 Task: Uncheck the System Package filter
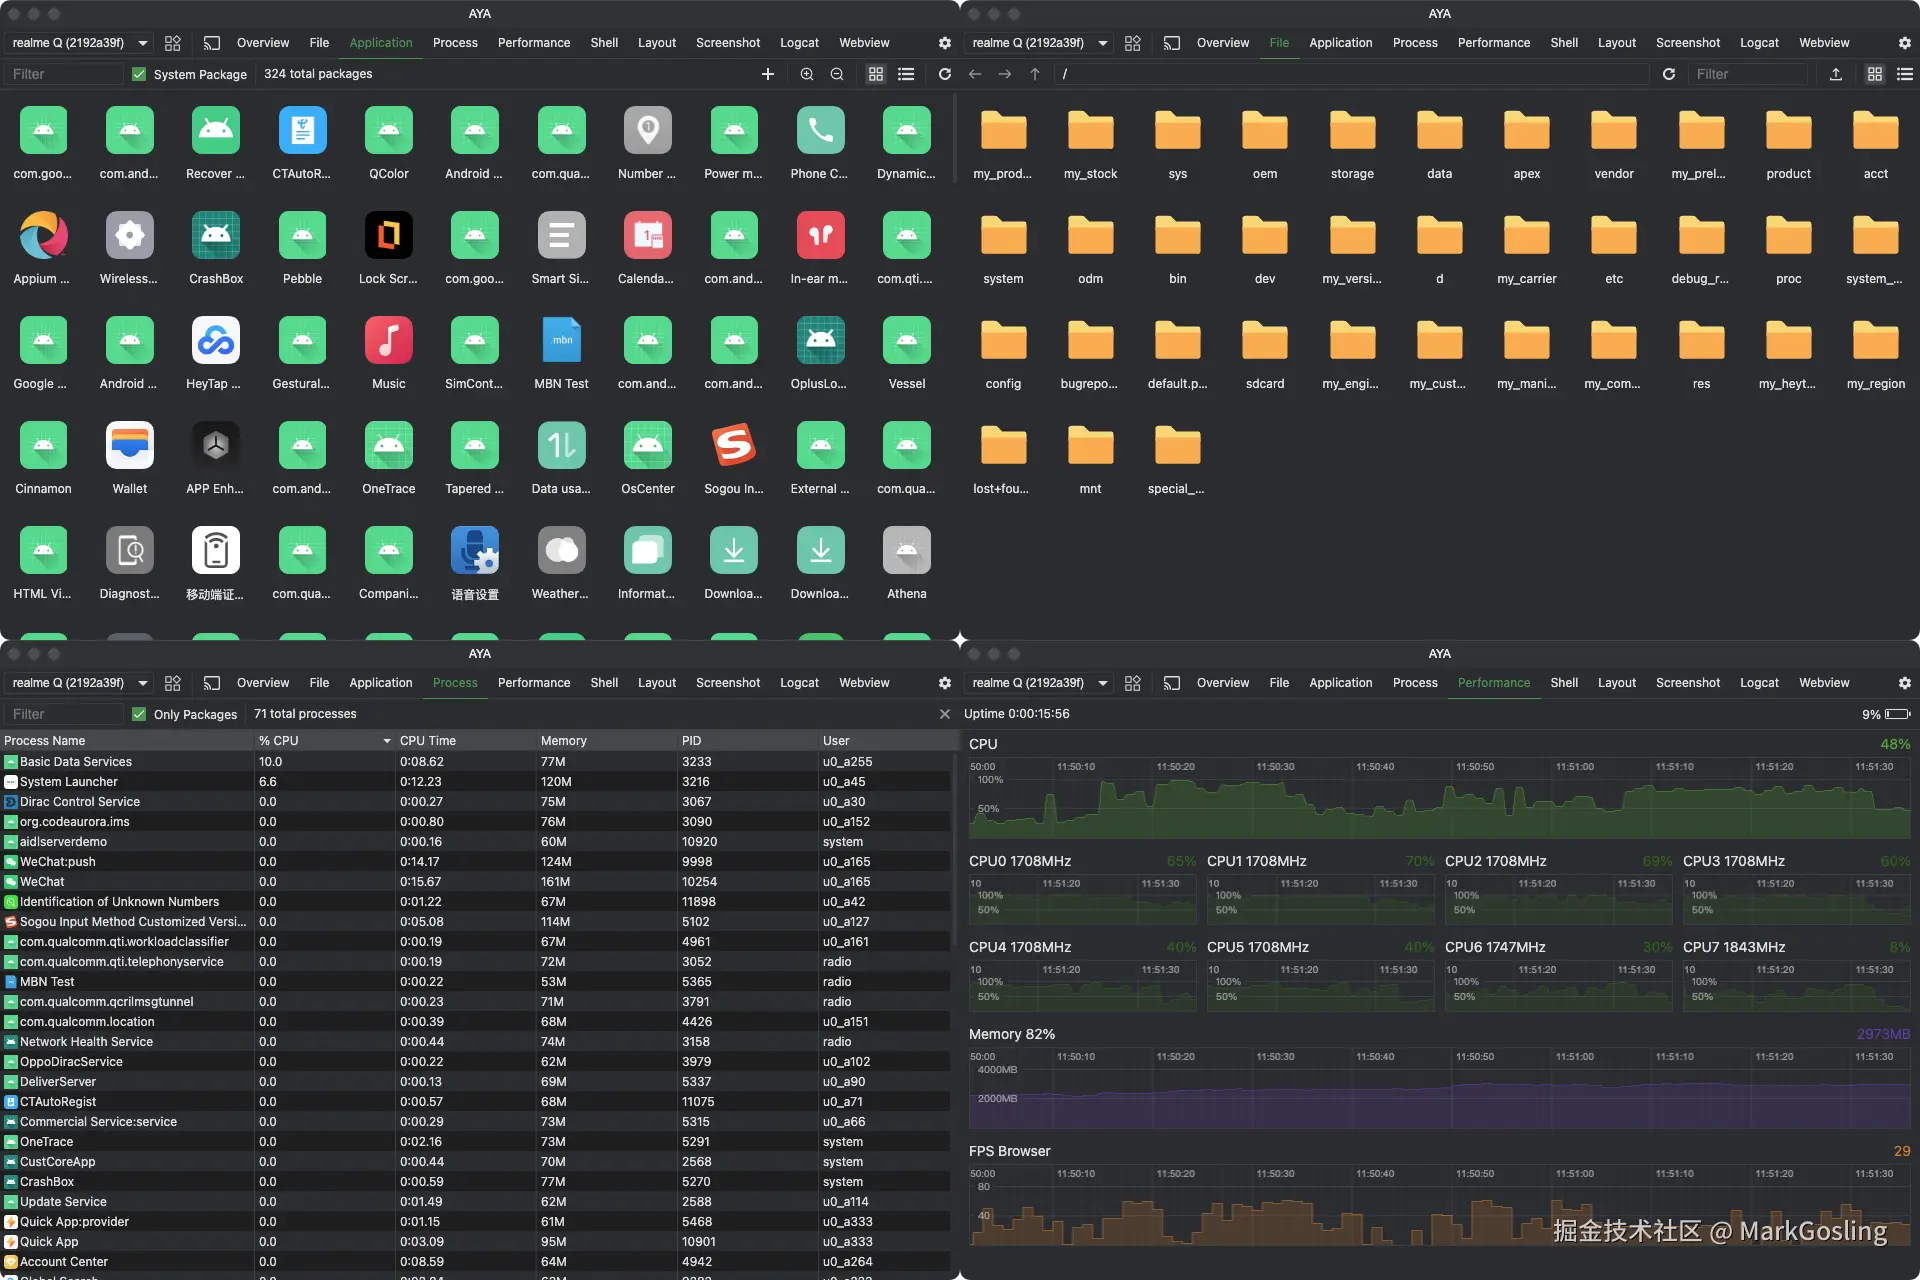point(139,74)
